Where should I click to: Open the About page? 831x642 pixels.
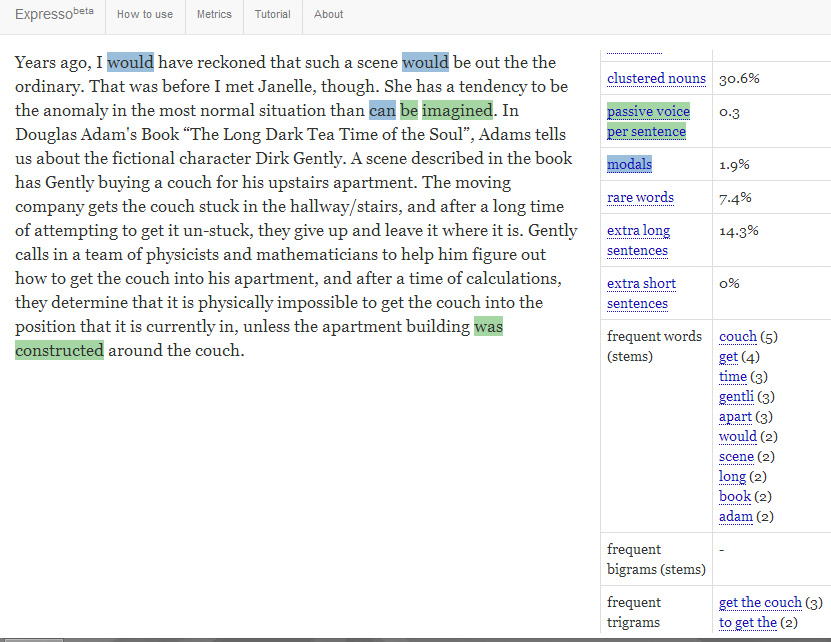click(328, 15)
